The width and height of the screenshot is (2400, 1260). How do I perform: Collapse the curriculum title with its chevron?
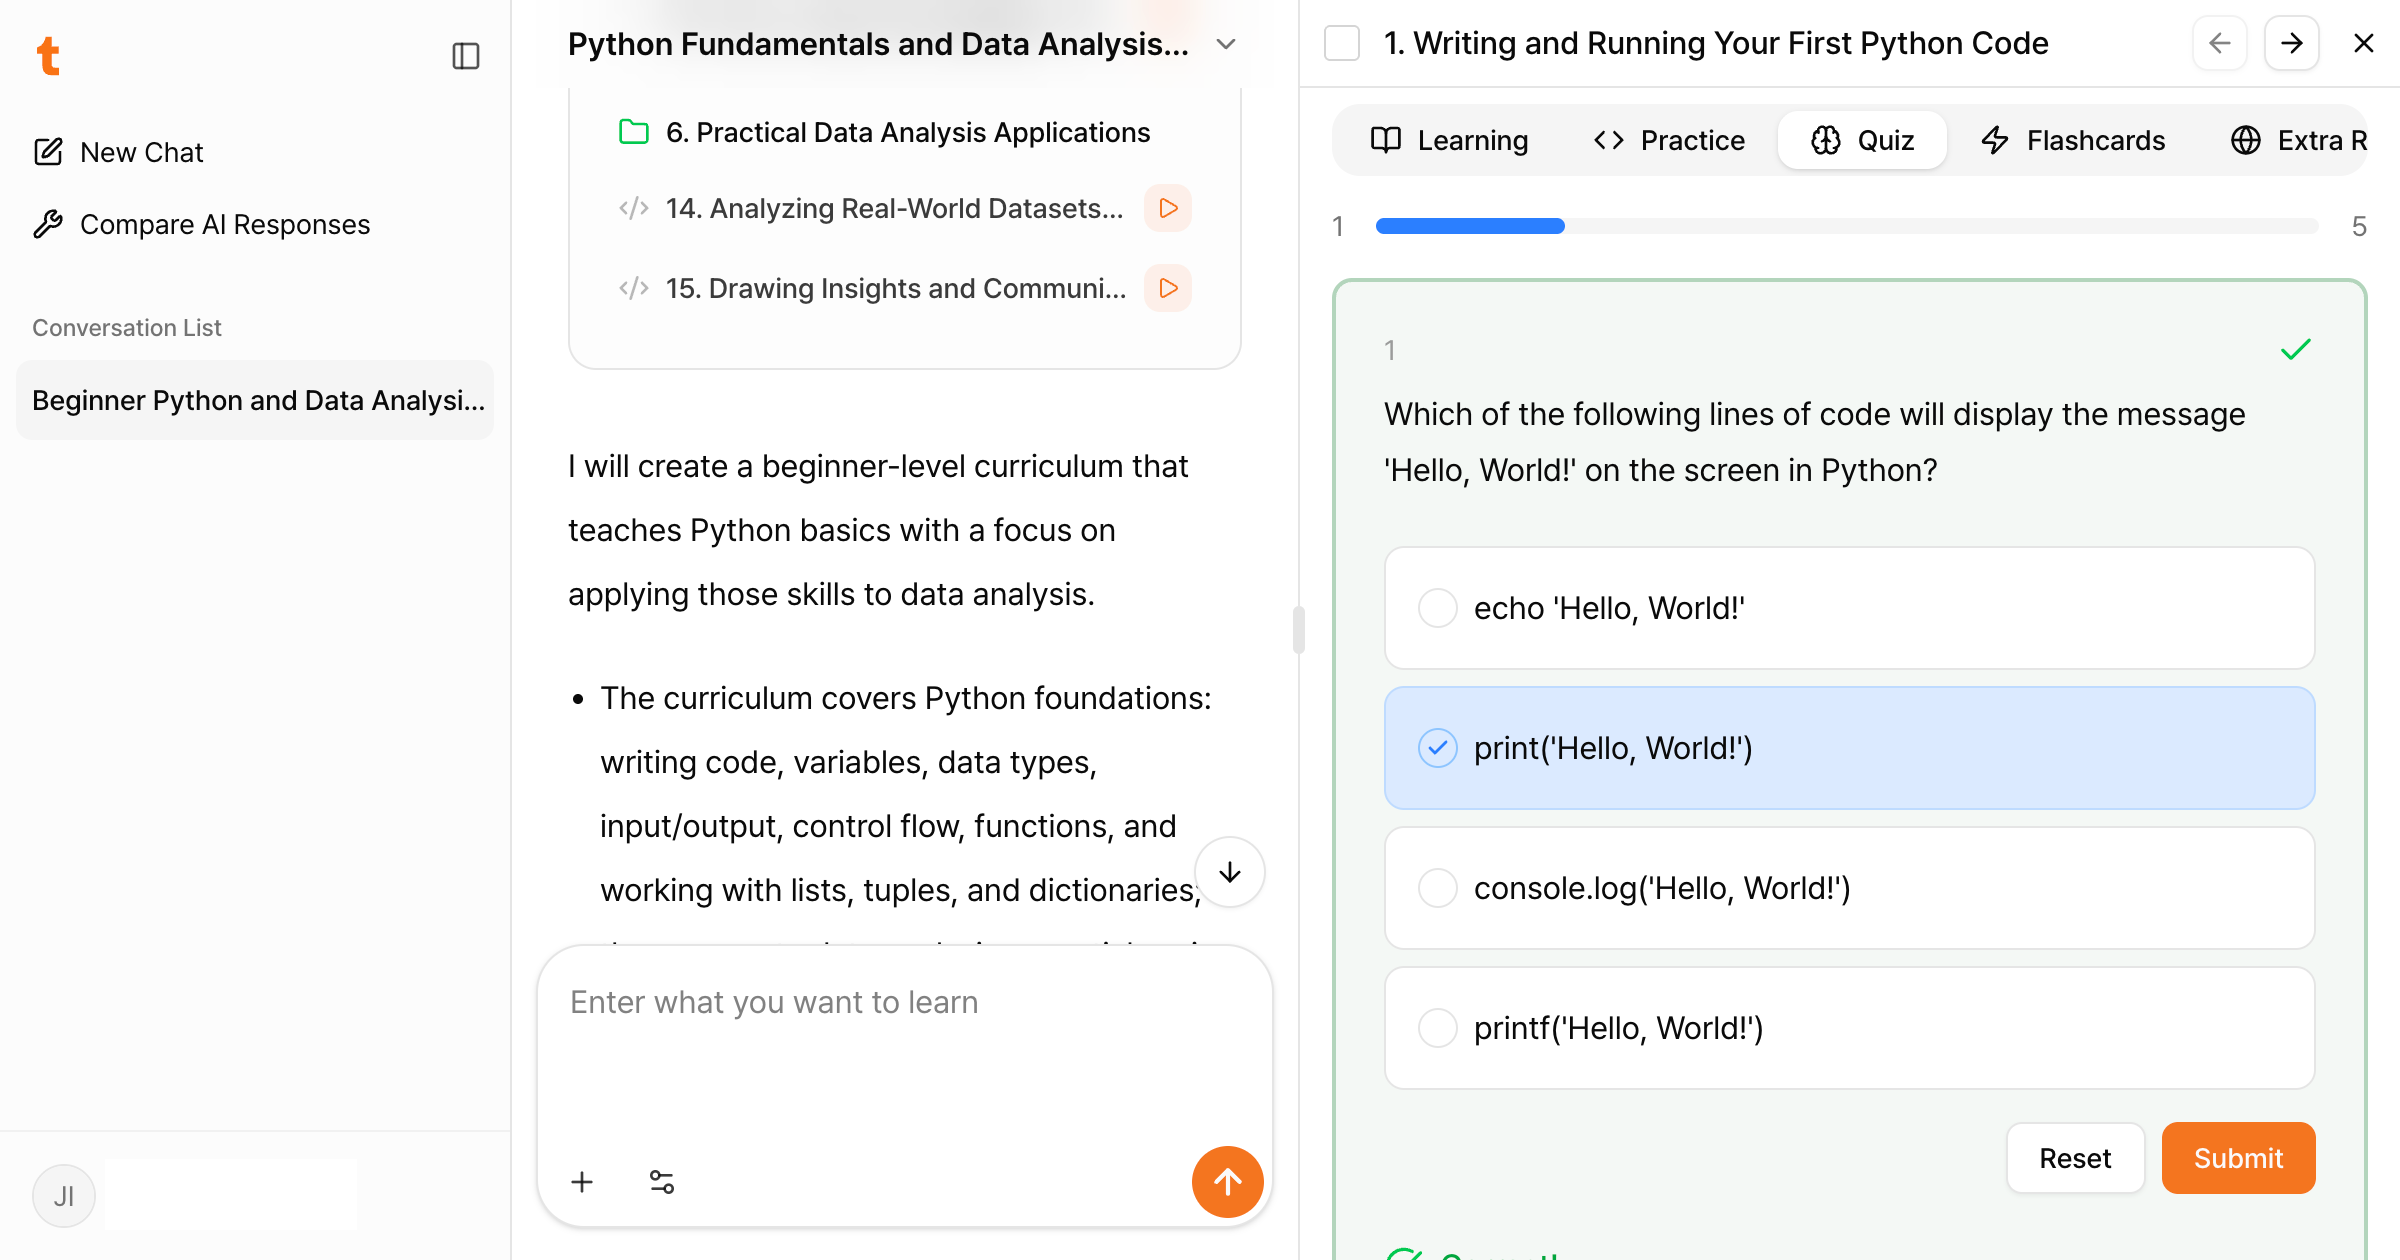coord(1225,43)
